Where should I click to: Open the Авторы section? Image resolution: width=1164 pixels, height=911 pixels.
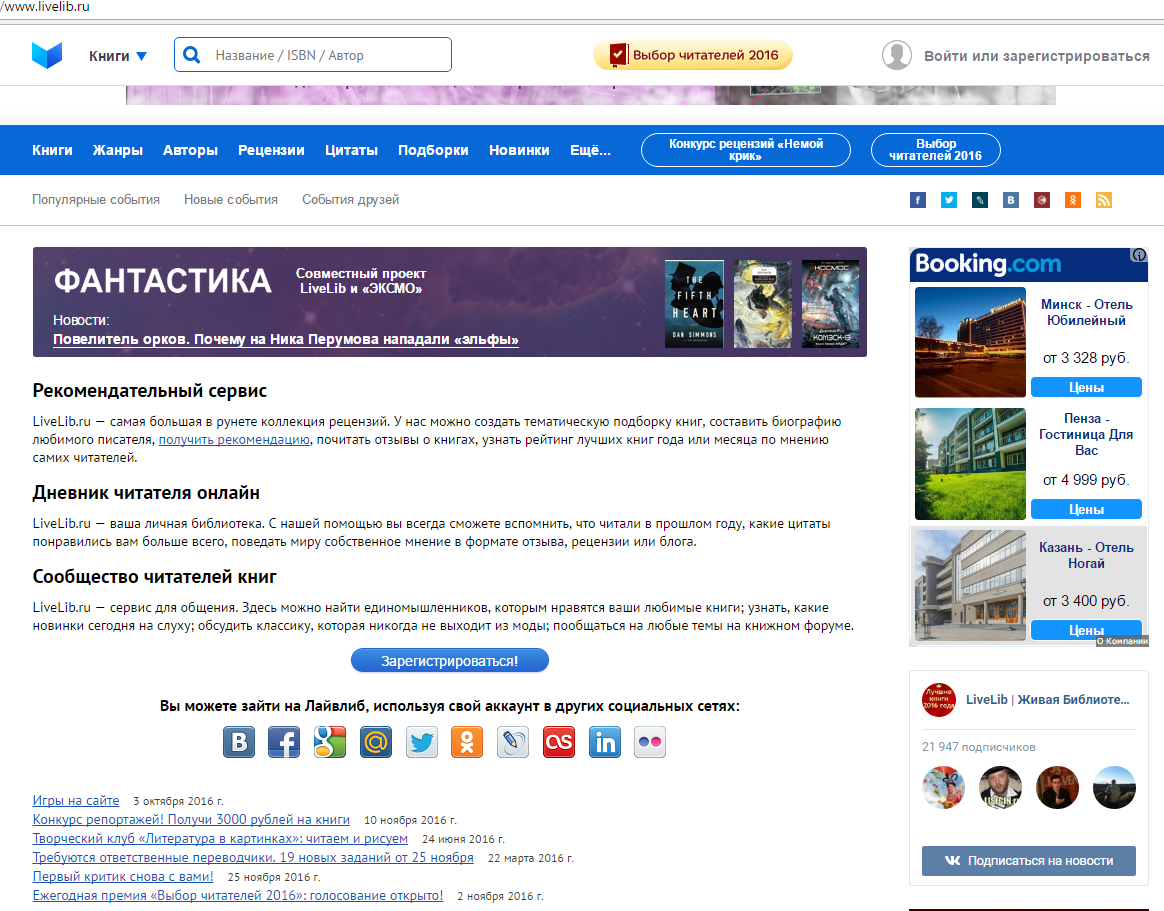point(191,150)
